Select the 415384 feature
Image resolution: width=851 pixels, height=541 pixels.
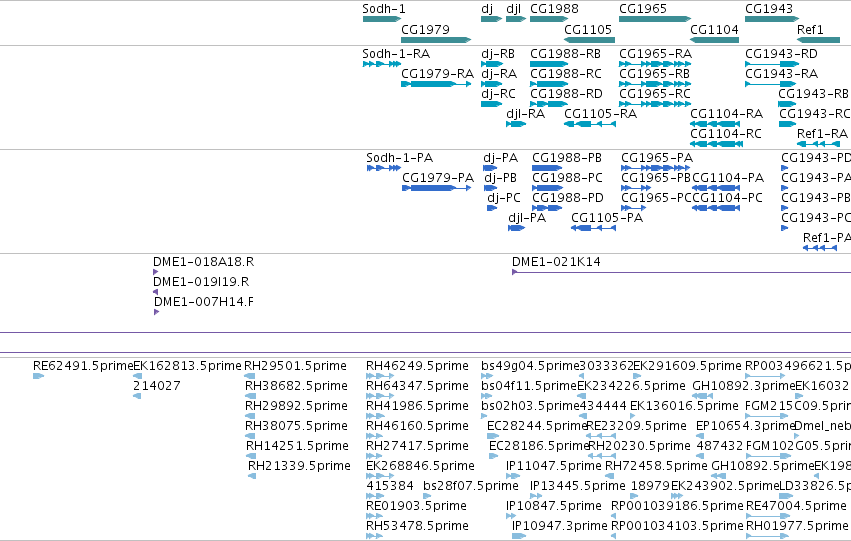click(x=390, y=486)
